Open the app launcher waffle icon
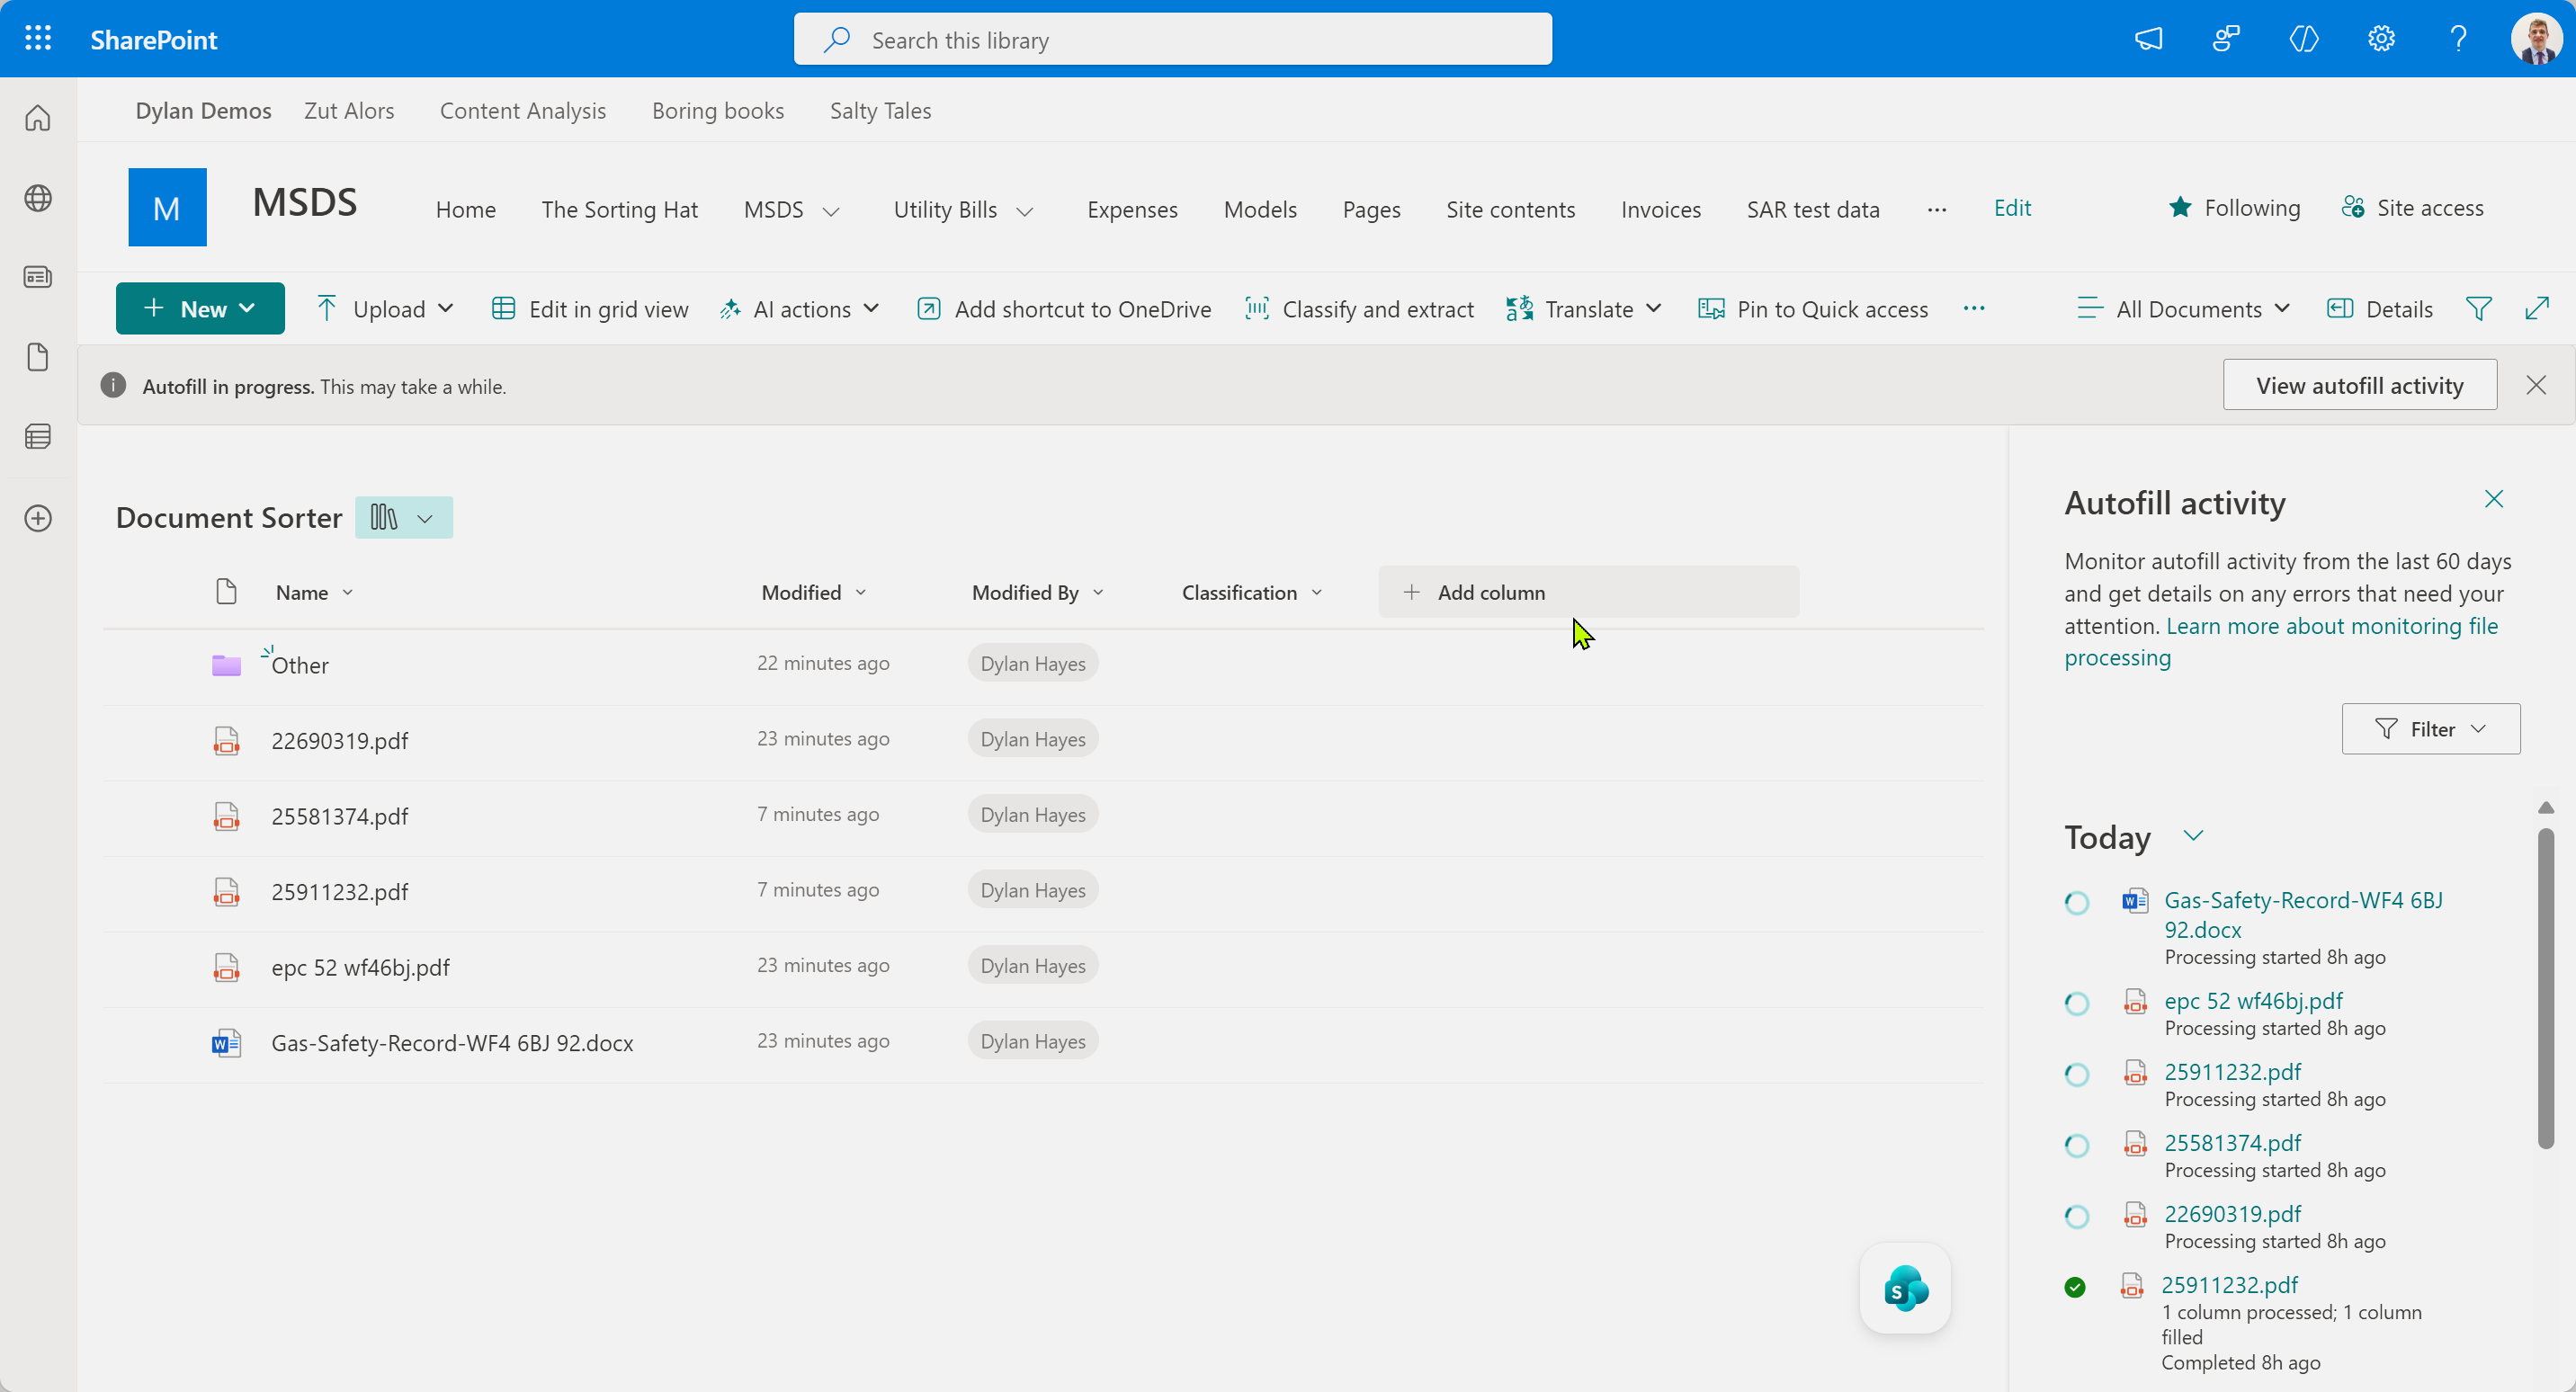 click(x=38, y=39)
